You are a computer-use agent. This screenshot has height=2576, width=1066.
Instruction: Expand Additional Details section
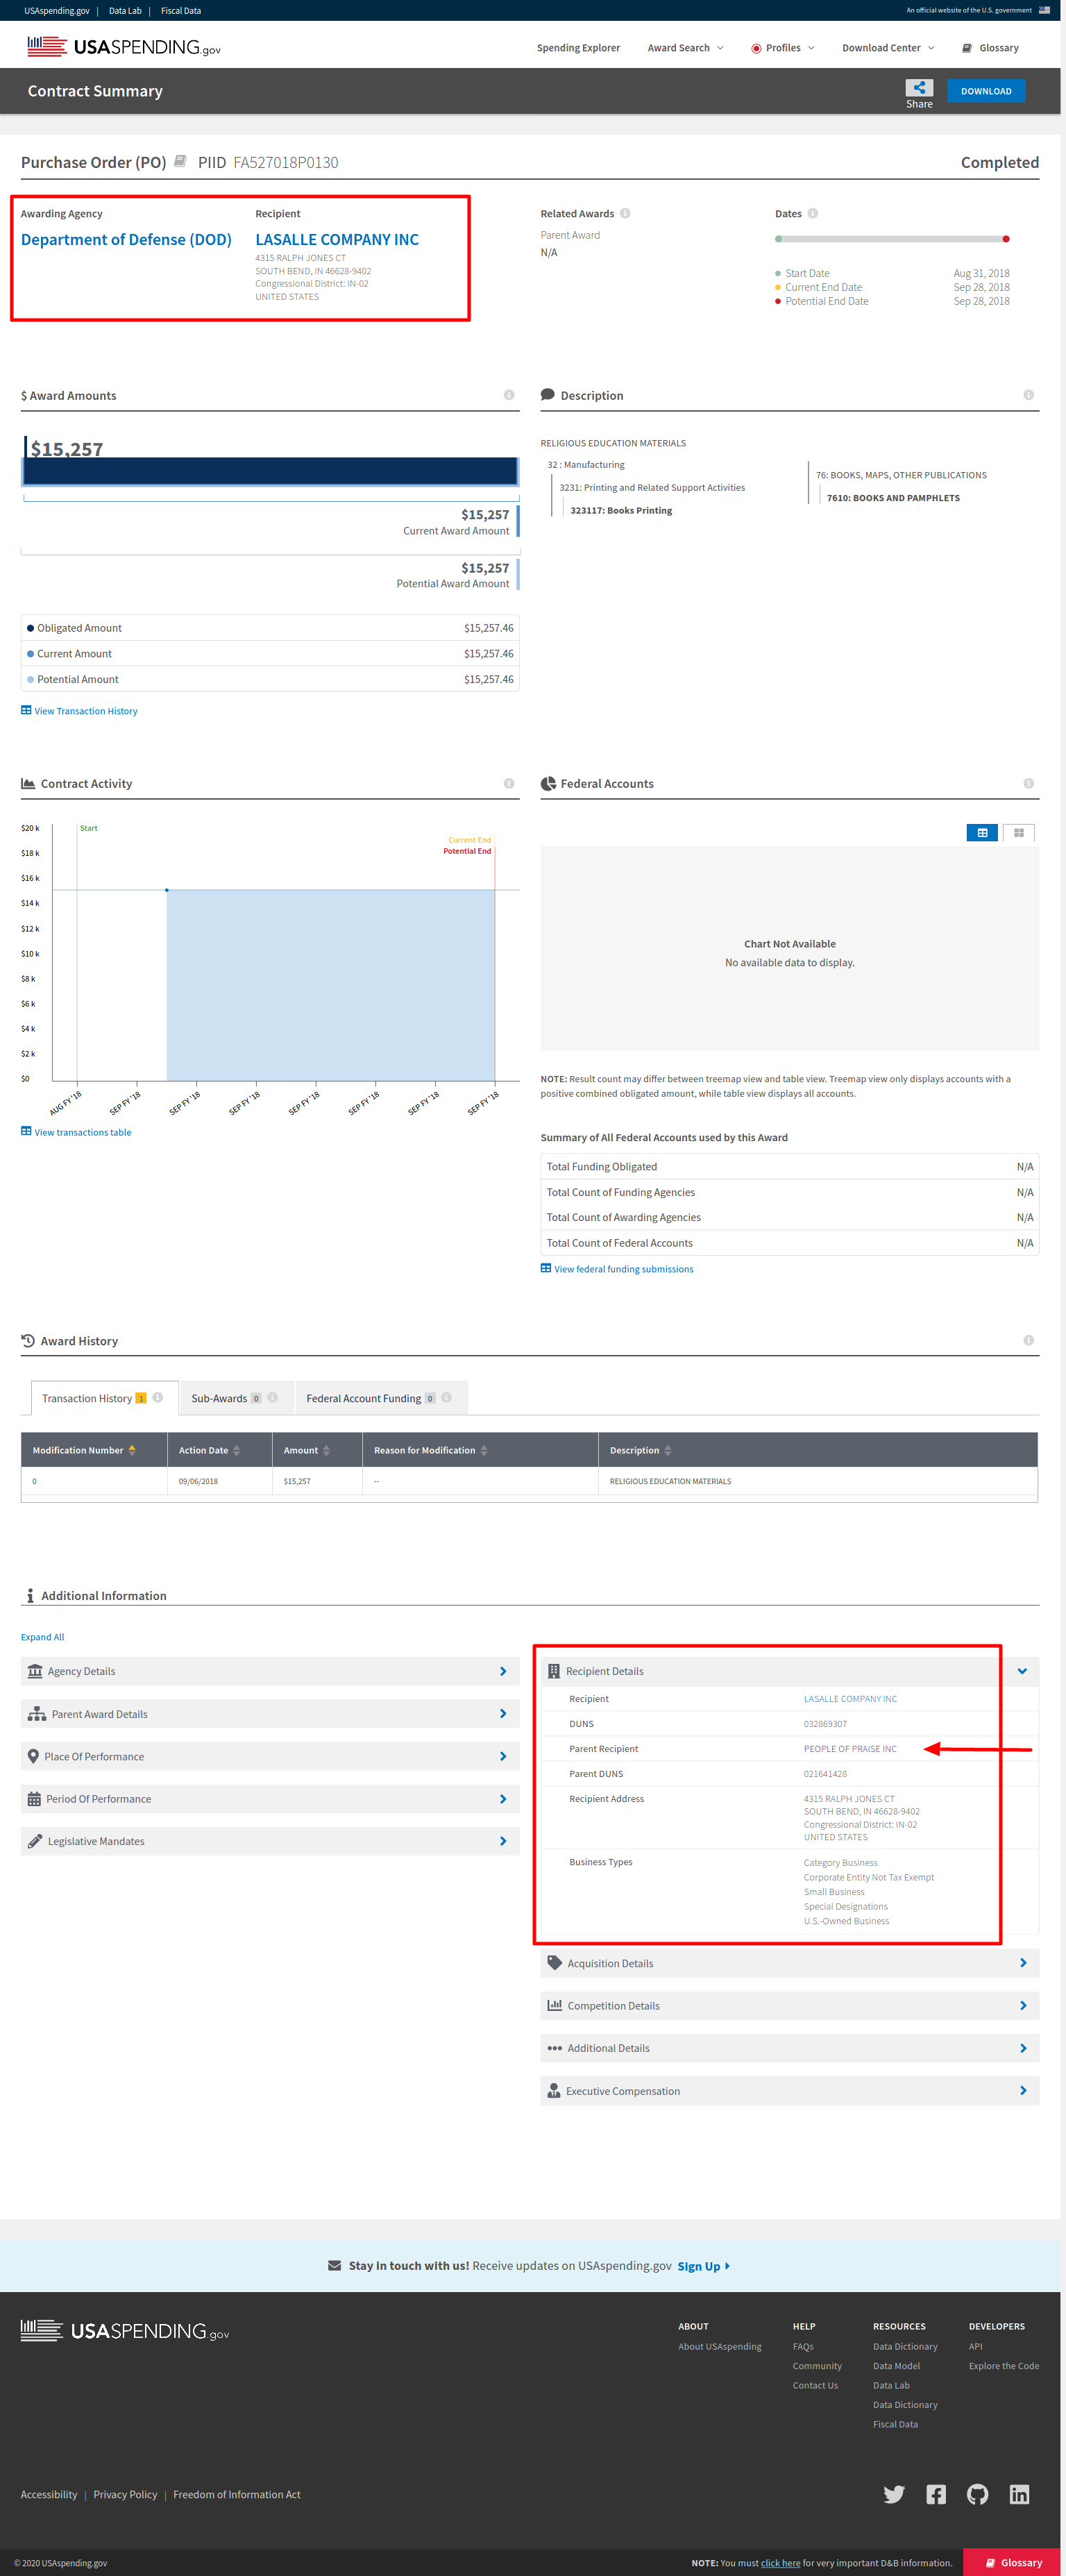(x=790, y=2048)
